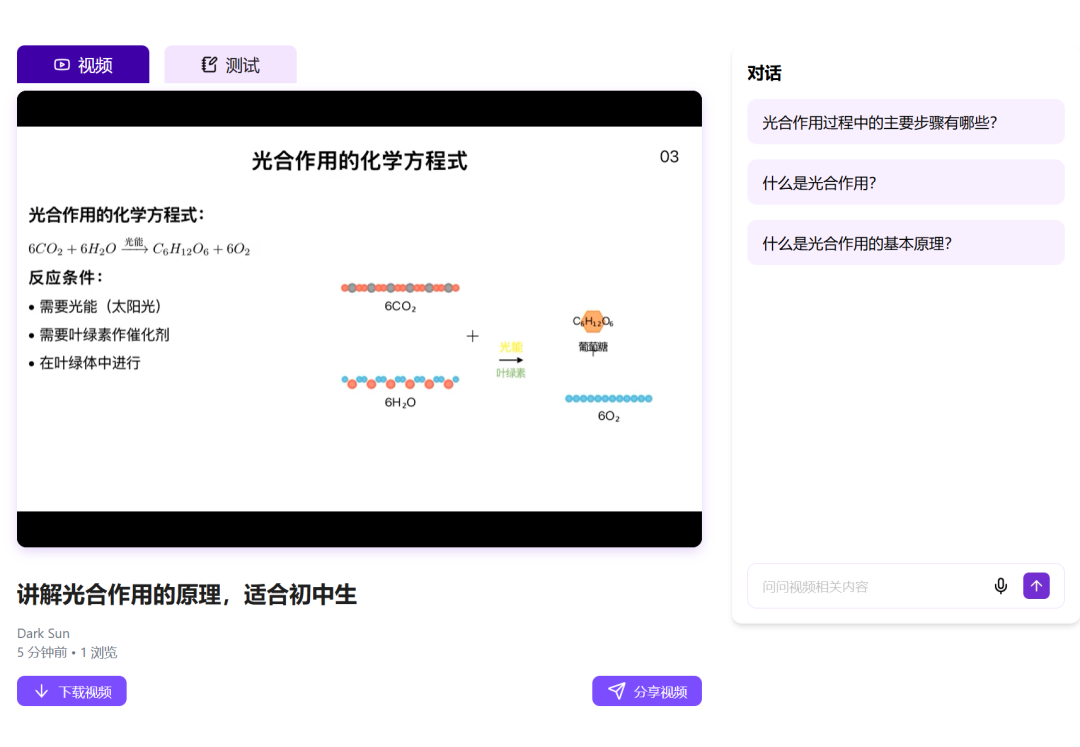Click the author name Dark Sun
1080x747 pixels.
click(43, 633)
